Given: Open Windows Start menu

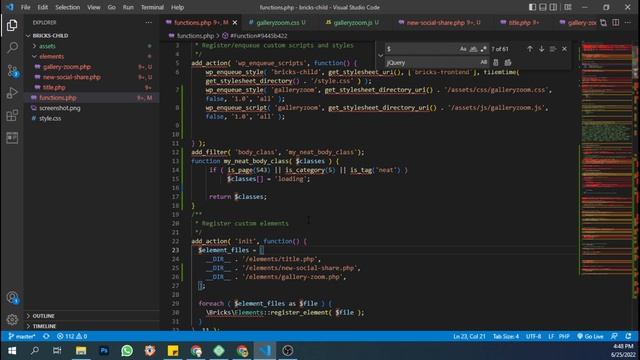Looking at the screenshot, I should [x=12, y=351].
